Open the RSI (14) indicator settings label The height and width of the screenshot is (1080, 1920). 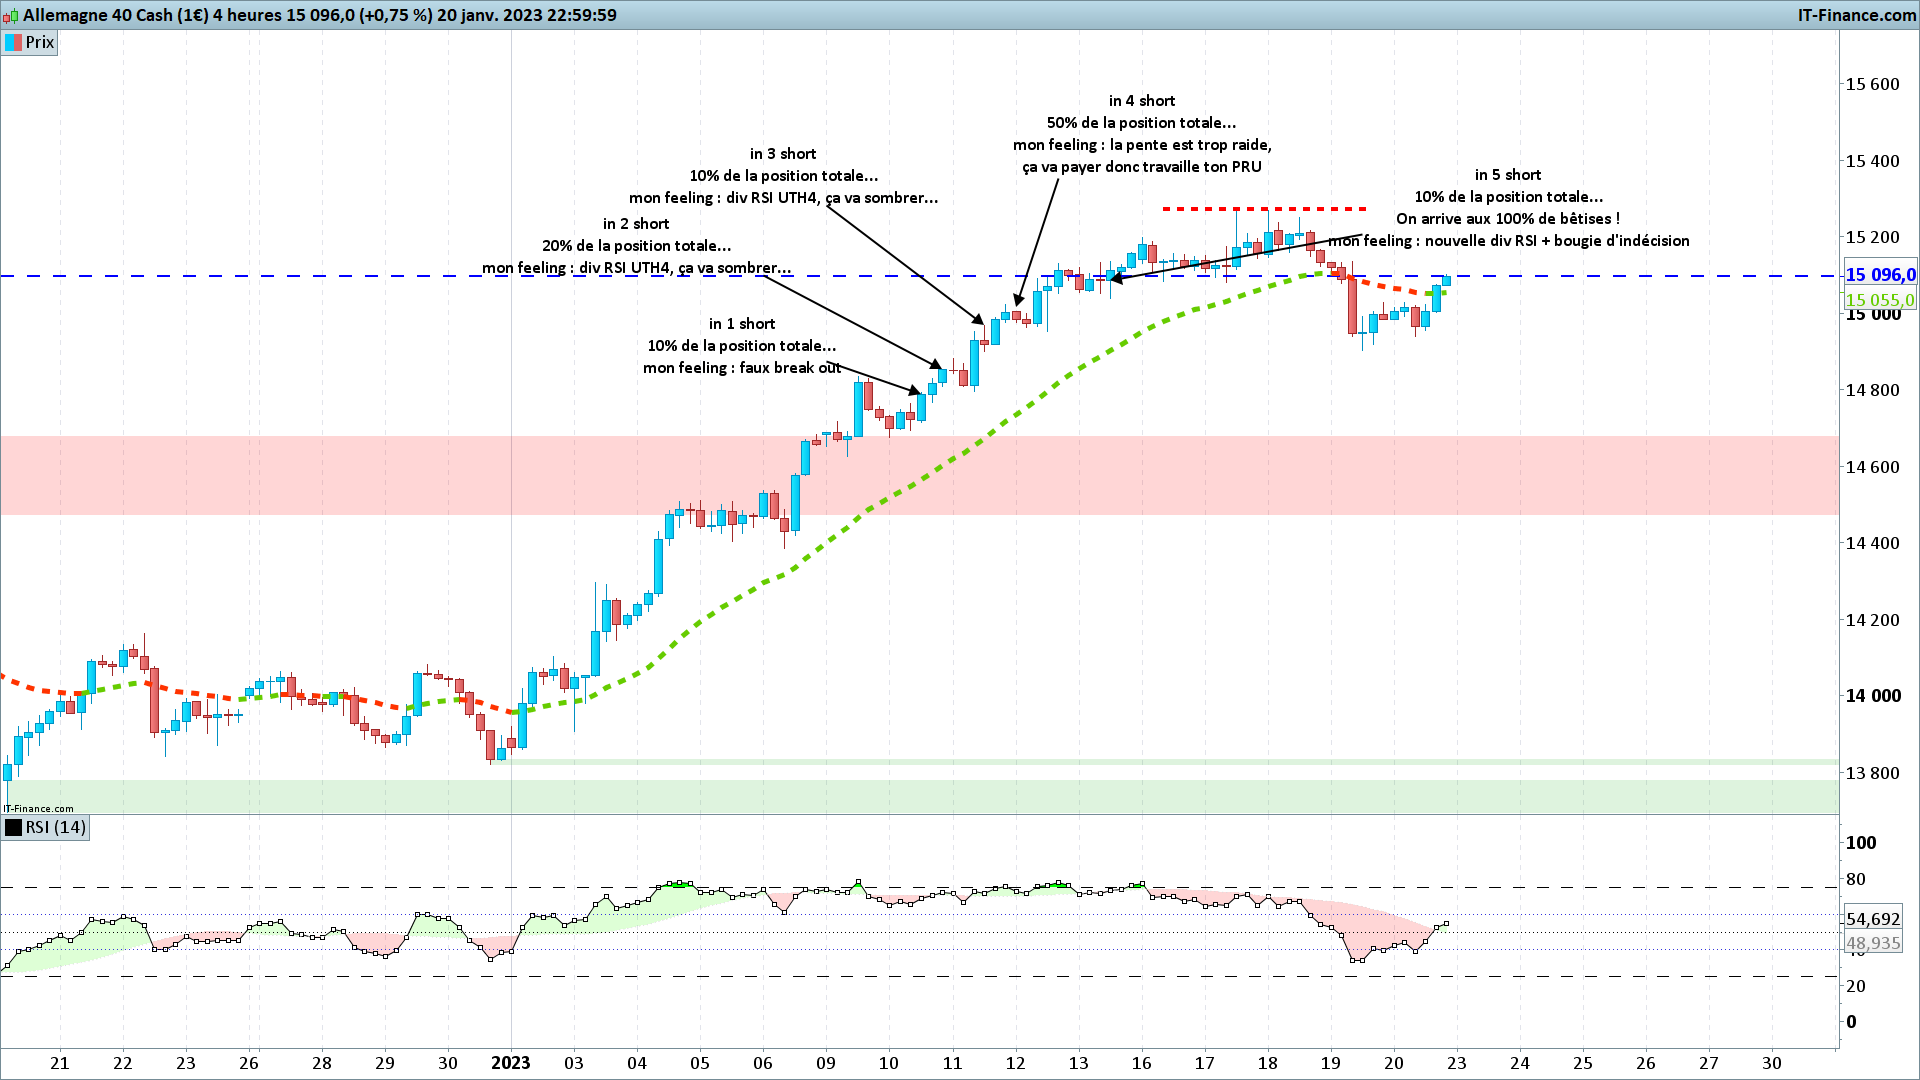coord(56,827)
